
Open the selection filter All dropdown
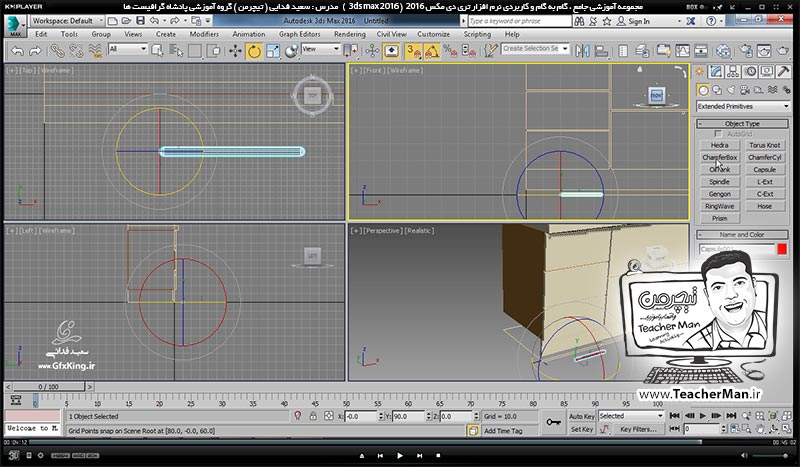tap(128, 49)
